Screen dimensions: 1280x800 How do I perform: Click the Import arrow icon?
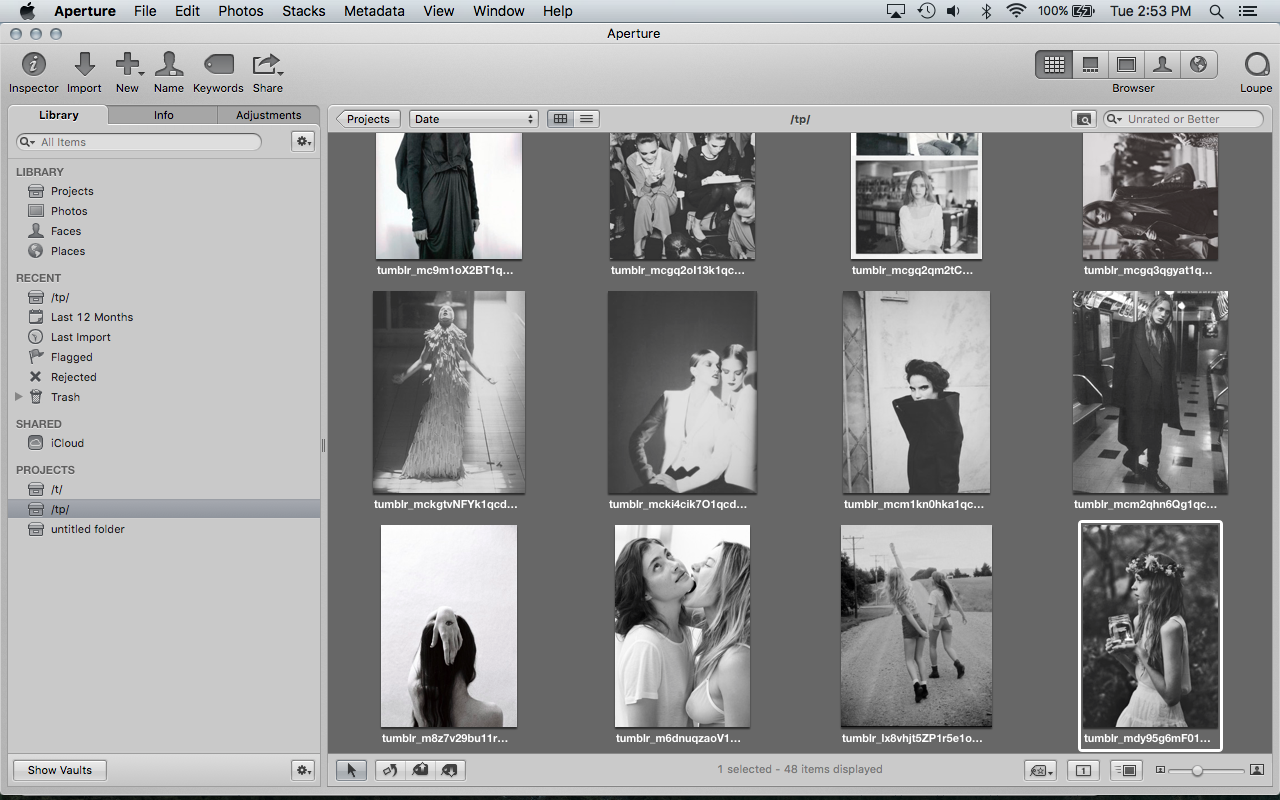pyautogui.click(x=85, y=65)
